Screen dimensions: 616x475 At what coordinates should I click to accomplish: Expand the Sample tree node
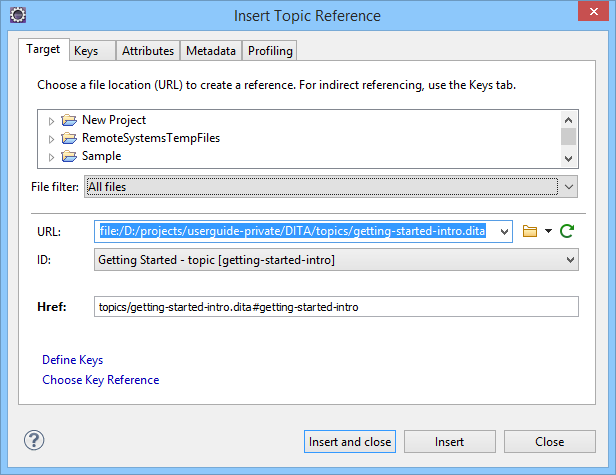coord(52,157)
